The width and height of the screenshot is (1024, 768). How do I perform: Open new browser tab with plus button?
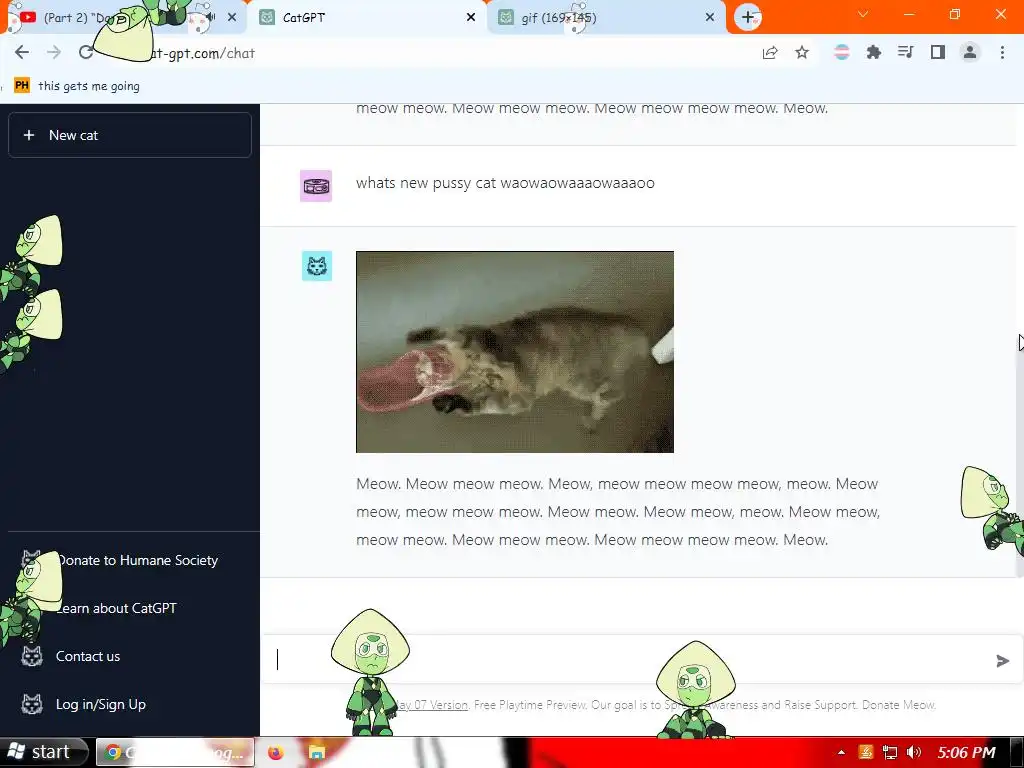coord(748,18)
